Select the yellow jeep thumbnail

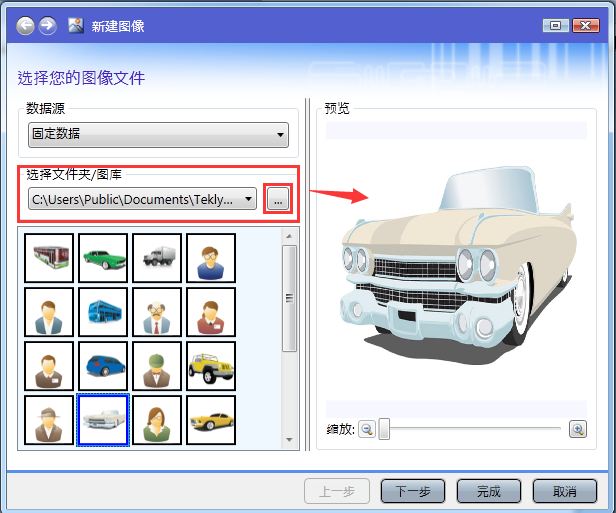click(x=211, y=366)
